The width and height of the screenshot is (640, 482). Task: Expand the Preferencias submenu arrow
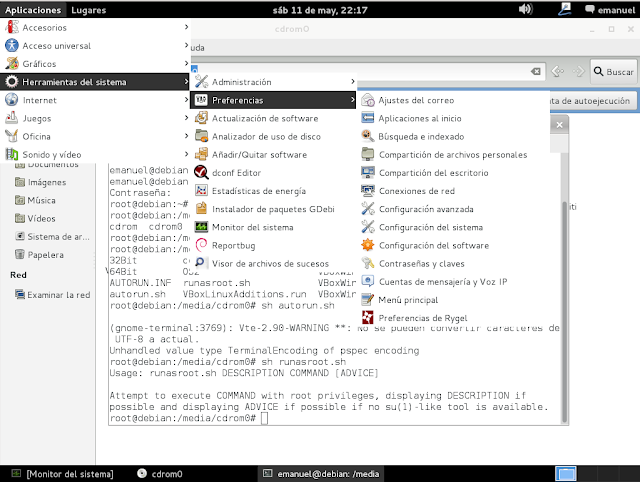point(353,100)
